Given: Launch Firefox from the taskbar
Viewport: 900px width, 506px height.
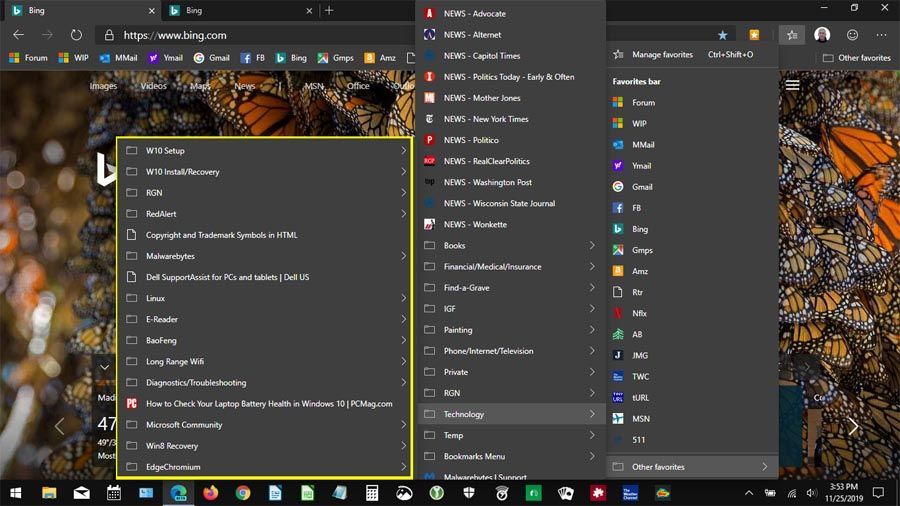Looking at the screenshot, I should [211, 493].
